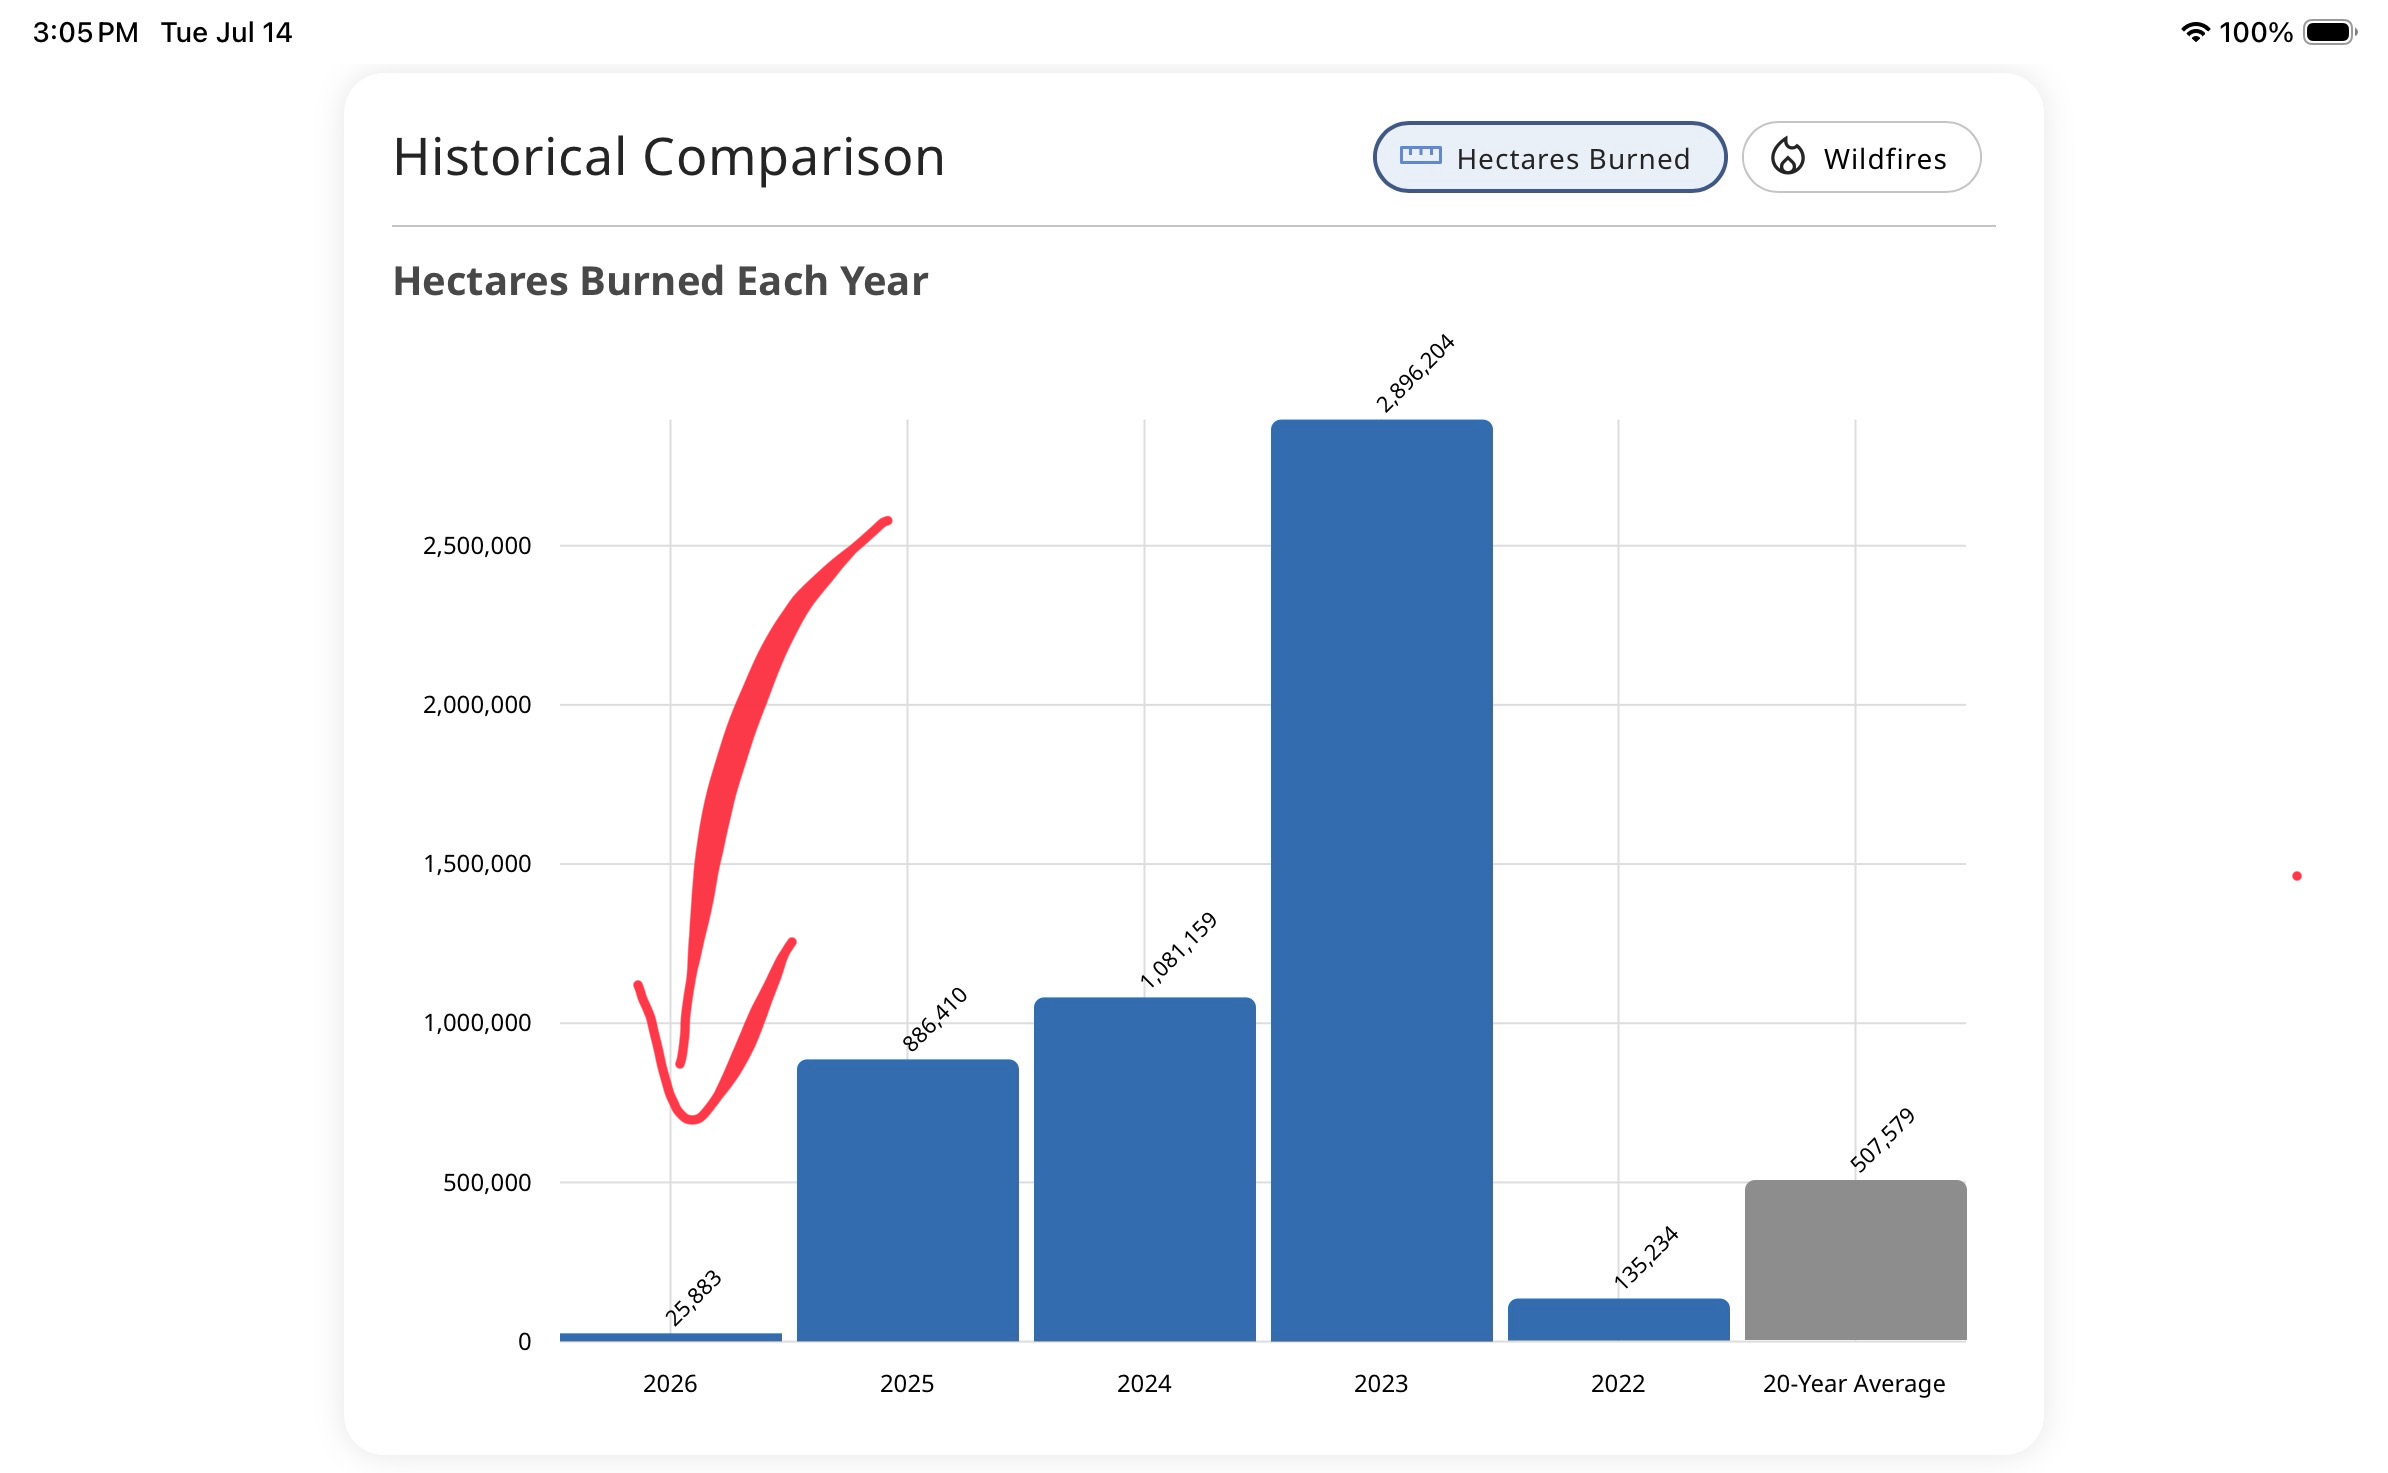Click the 2023 x-axis label

point(1381,1383)
